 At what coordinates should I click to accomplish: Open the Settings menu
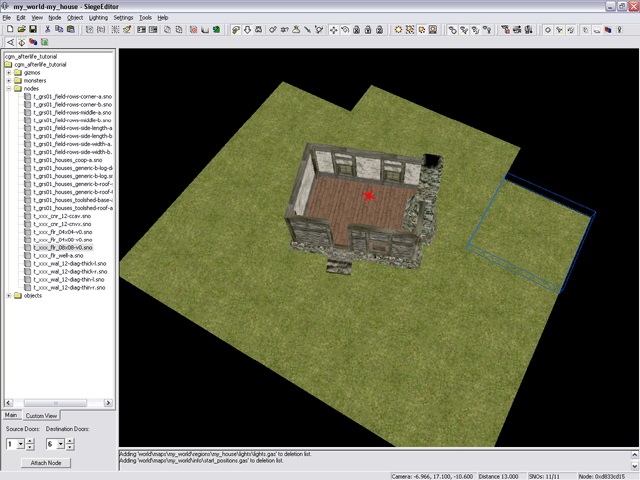coord(123,18)
